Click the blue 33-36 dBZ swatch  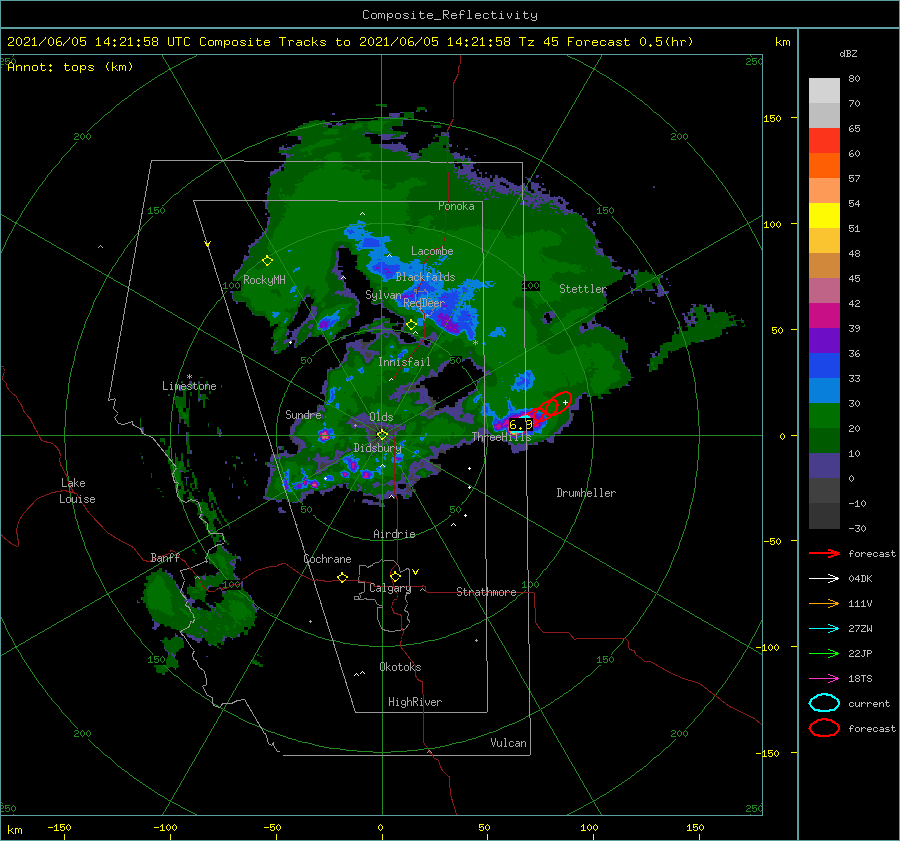(824, 366)
